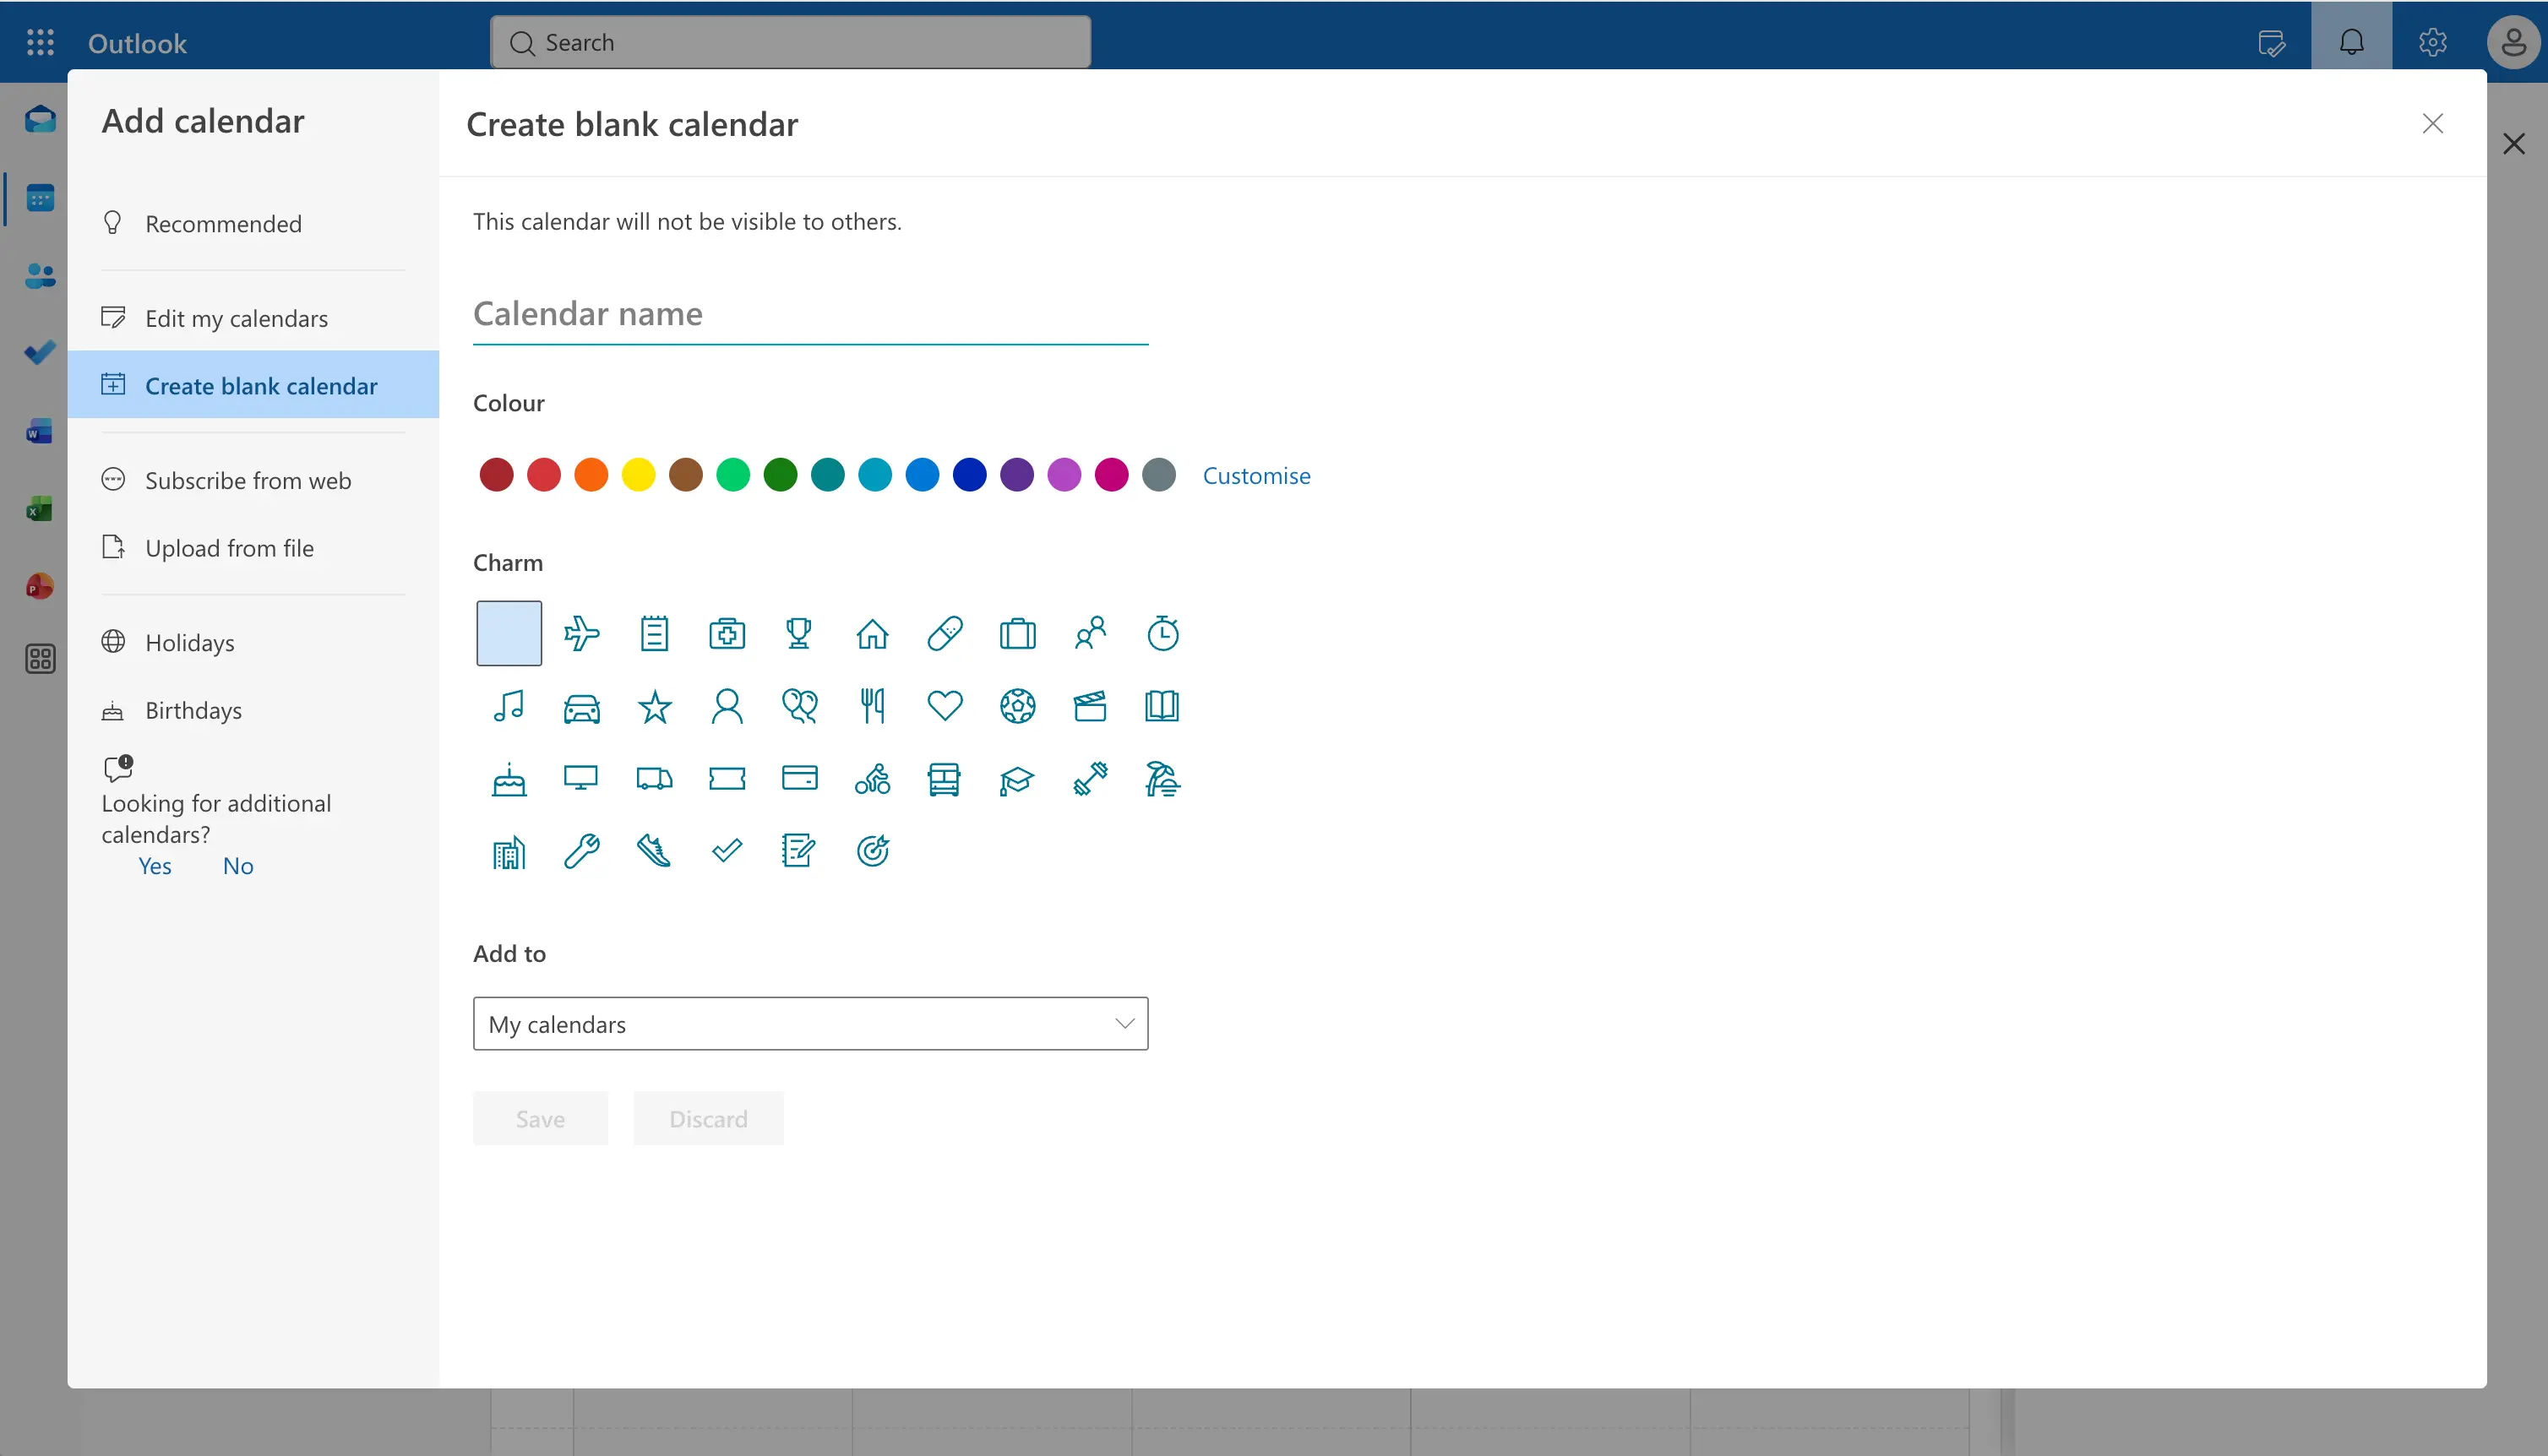The image size is (2548, 1456).
Task: Pick the fork and knife charm
Action: click(872, 706)
